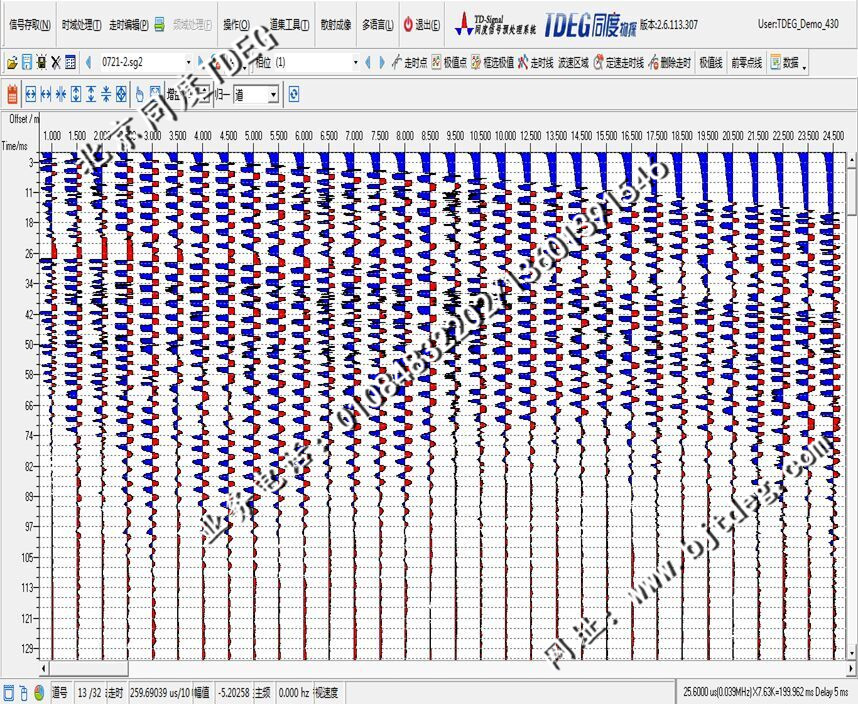Select the hand pan tool

tap(140, 94)
